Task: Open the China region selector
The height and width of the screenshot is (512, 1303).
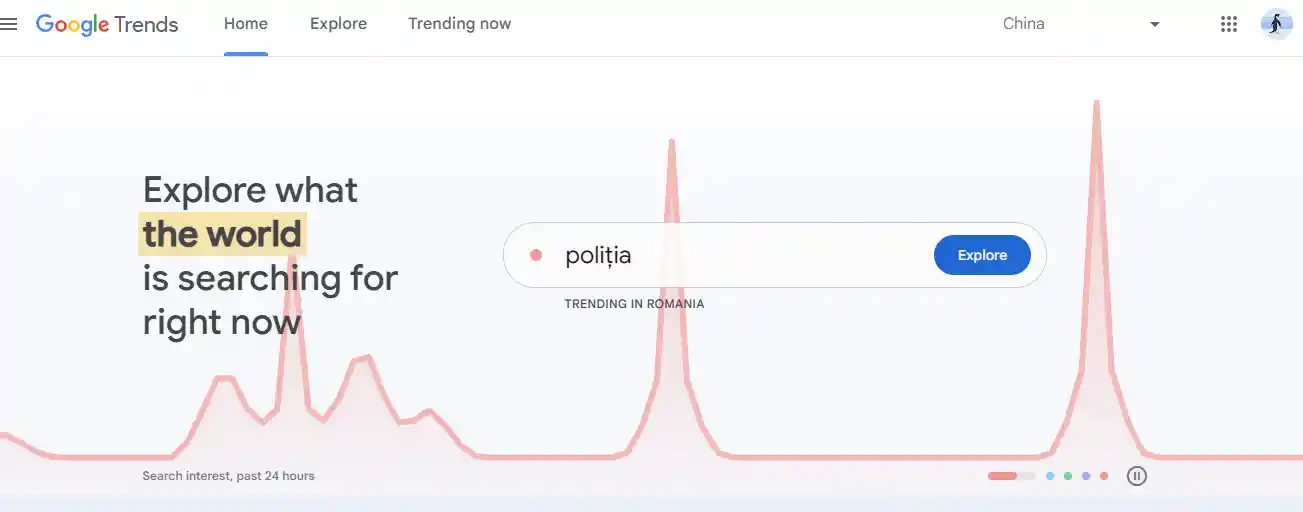Action: (x=1024, y=24)
